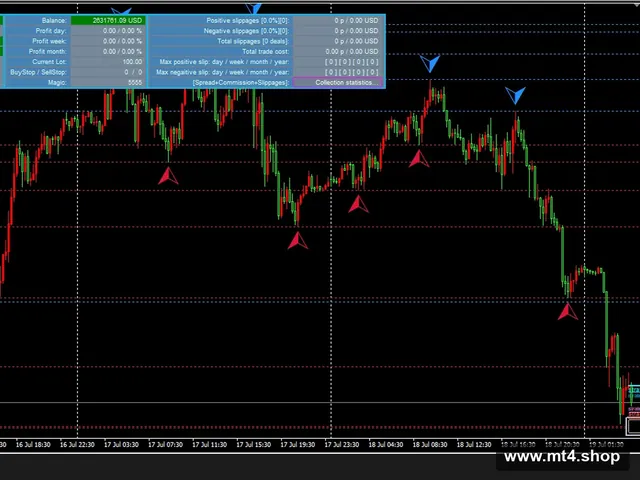Screen dimensions: 640x480
Task: Click the Total slippages value
Action: click(356, 41)
